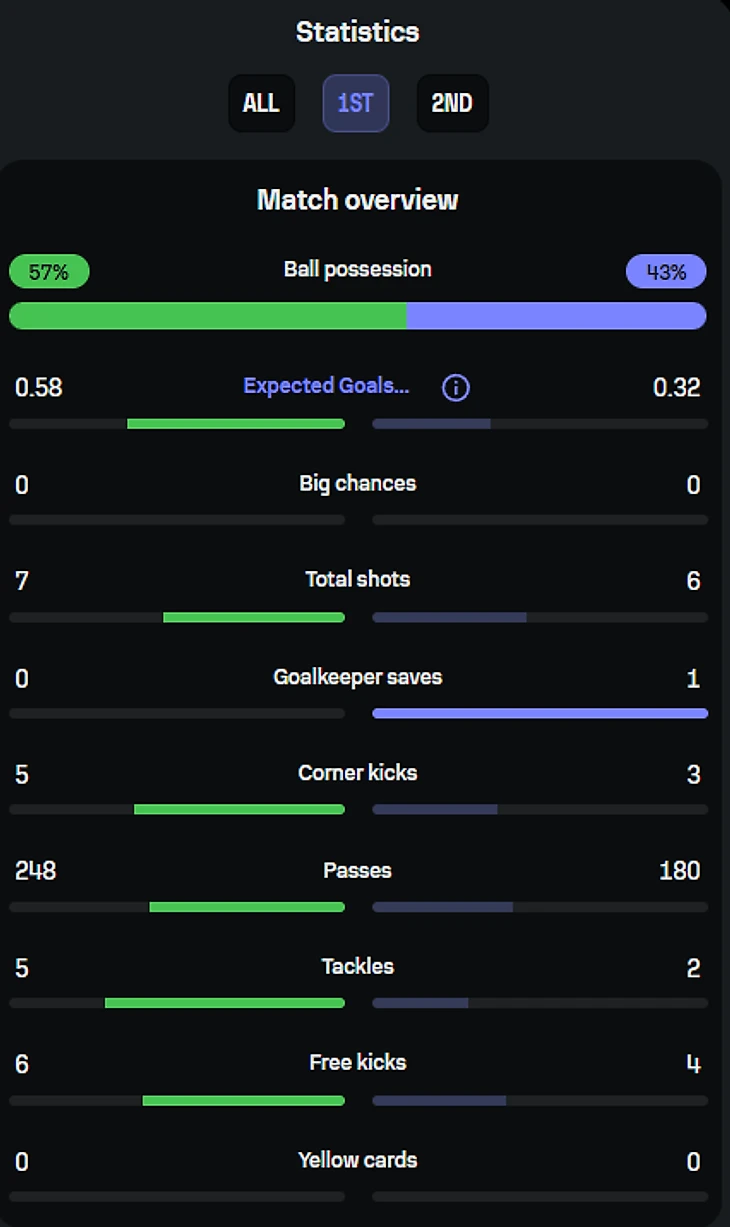Viewport: 730px width, 1227px height.
Task: Click the Corner kicks label
Action: pyautogui.click(x=357, y=773)
